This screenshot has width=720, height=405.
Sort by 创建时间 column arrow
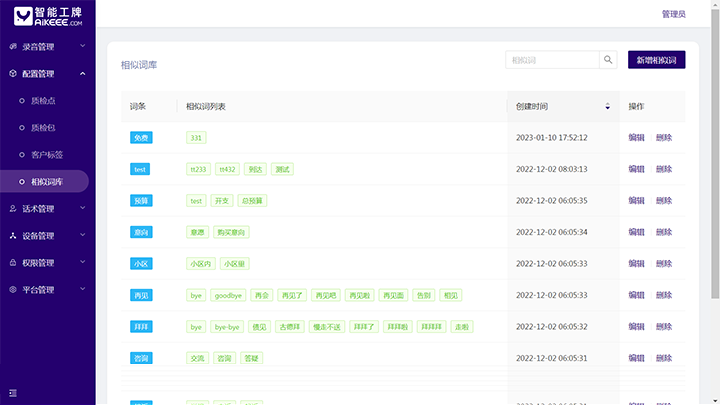[x=607, y=106]
